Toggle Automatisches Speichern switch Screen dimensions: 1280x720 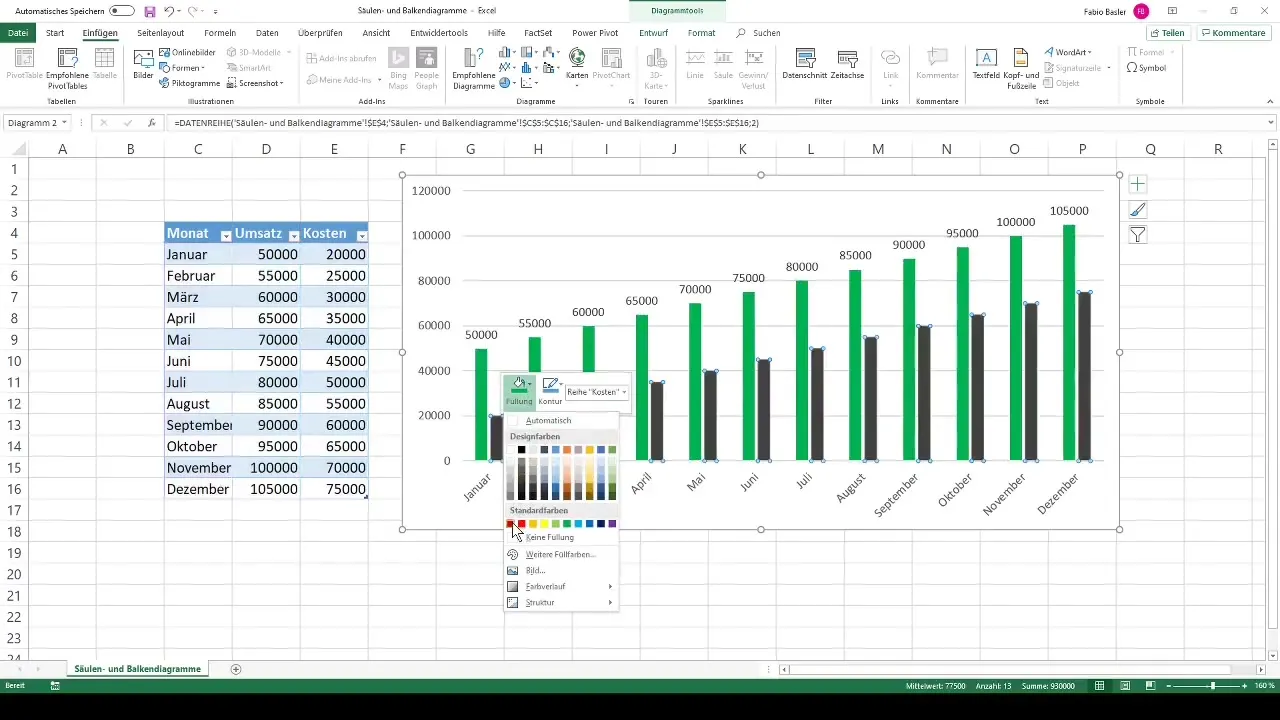(x=122, y=11)
